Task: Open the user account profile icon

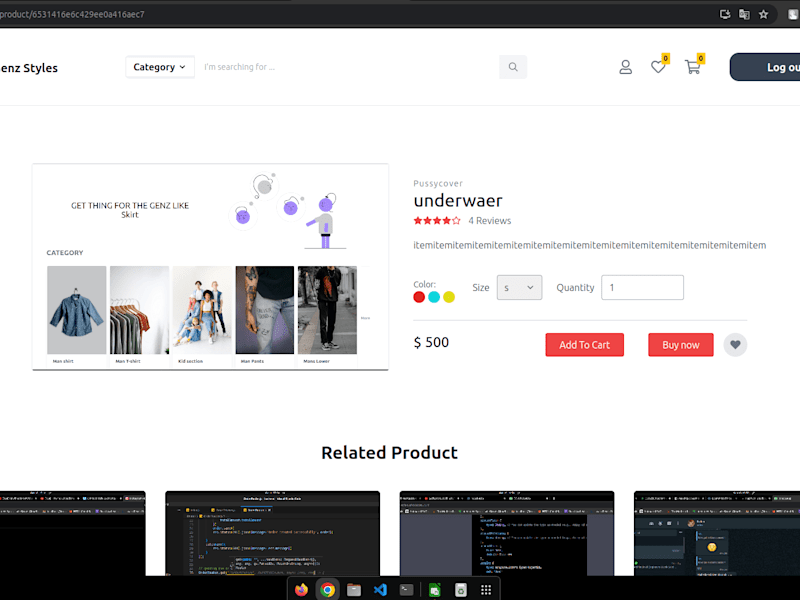Action: pyautogui.click(x=626, y=67)
